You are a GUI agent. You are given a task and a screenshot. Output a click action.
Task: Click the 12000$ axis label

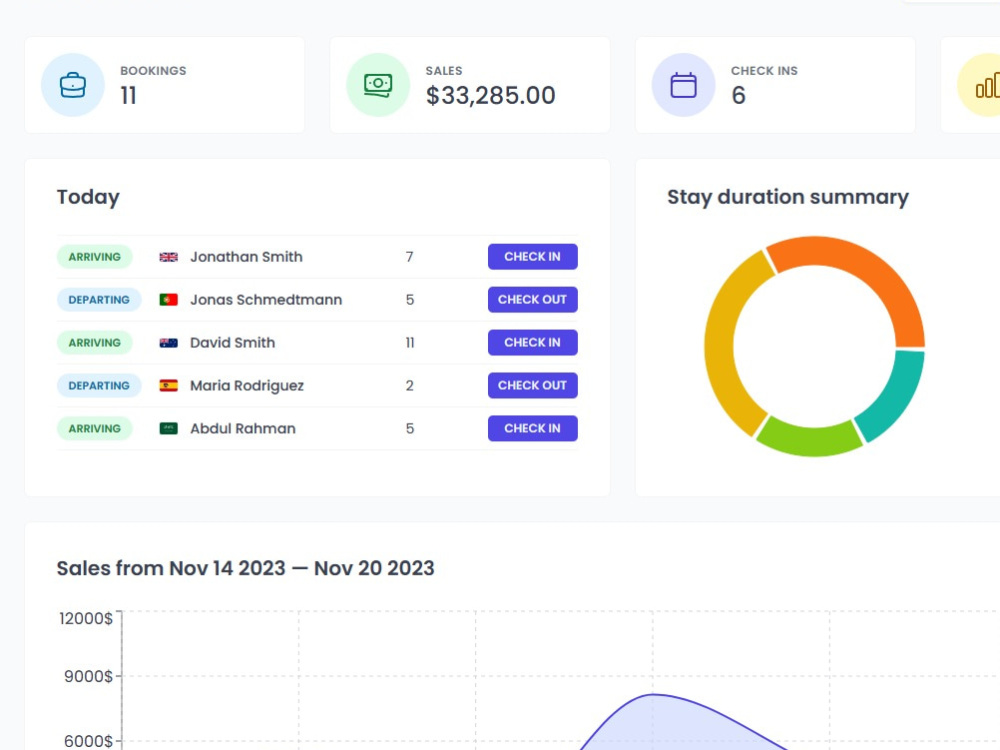click(x=85, y=619)
